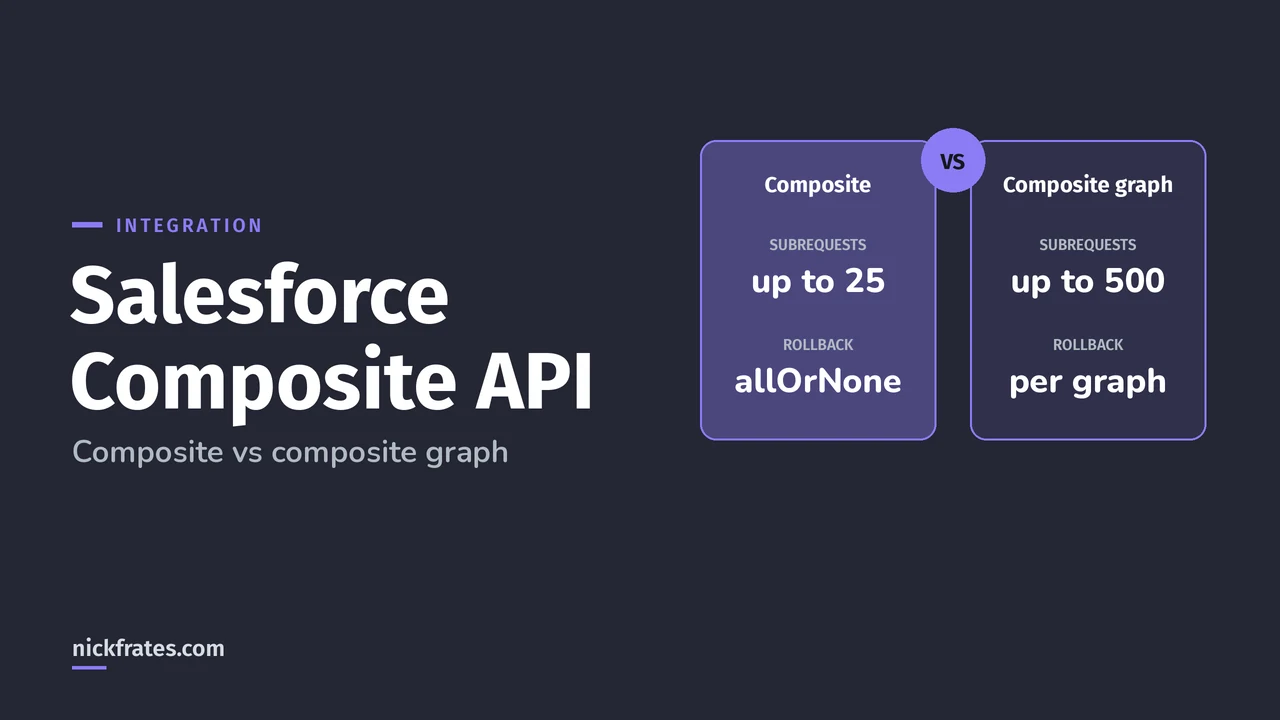The height and width of the screenshot is (720, 1280).
Task: Select the "up to 500" subrequests value
Action: tap(1088, 282)
